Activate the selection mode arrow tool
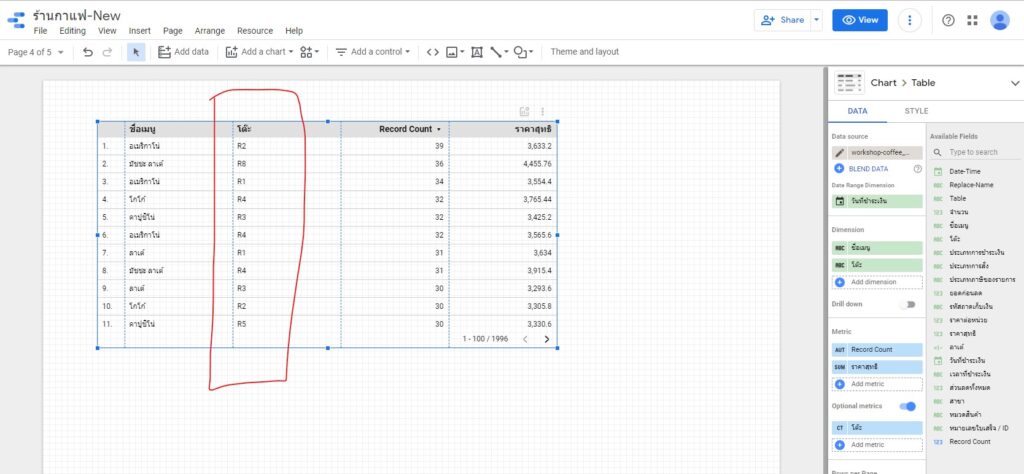 (x=136, y=52)
